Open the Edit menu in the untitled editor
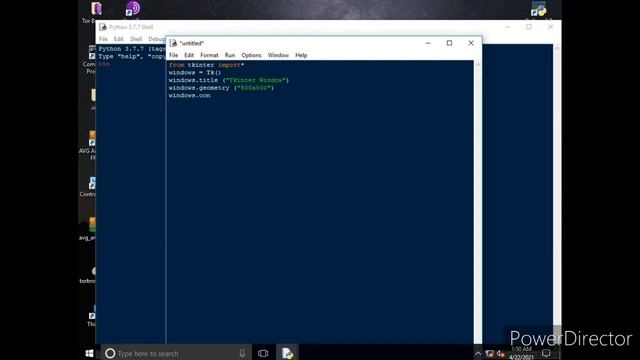640x360 pixels. [189, 55]
